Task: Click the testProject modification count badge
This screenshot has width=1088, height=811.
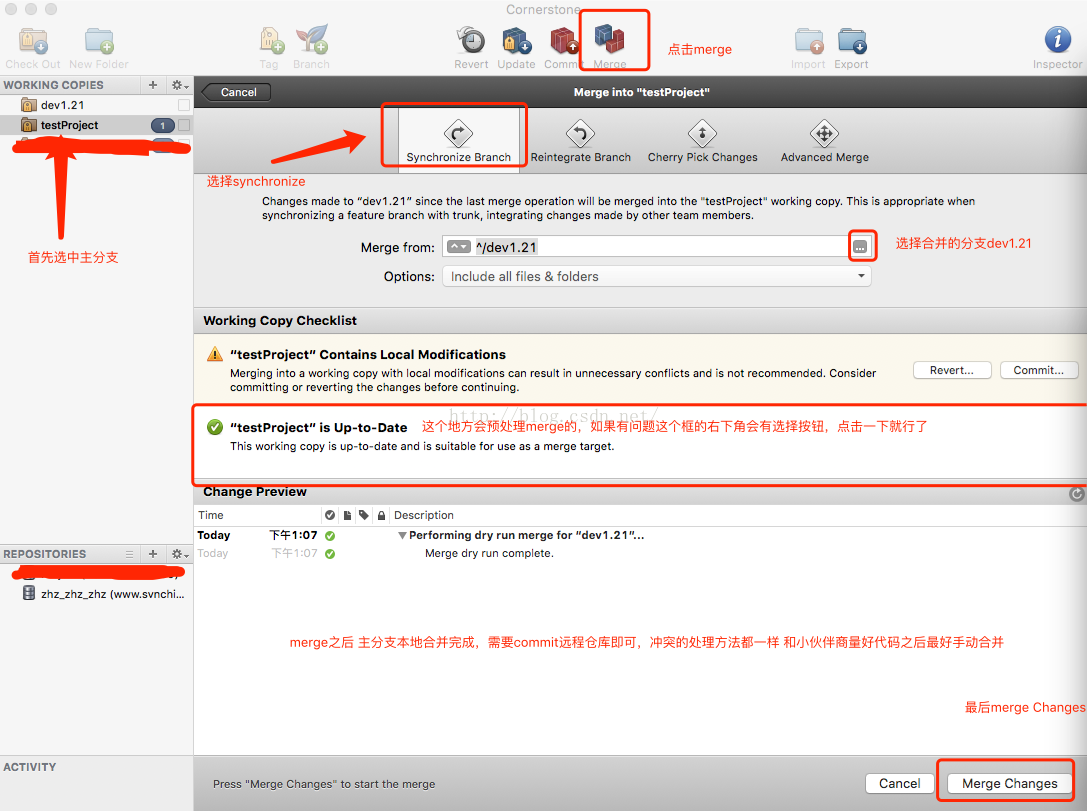Action: [x=162, y=126]
